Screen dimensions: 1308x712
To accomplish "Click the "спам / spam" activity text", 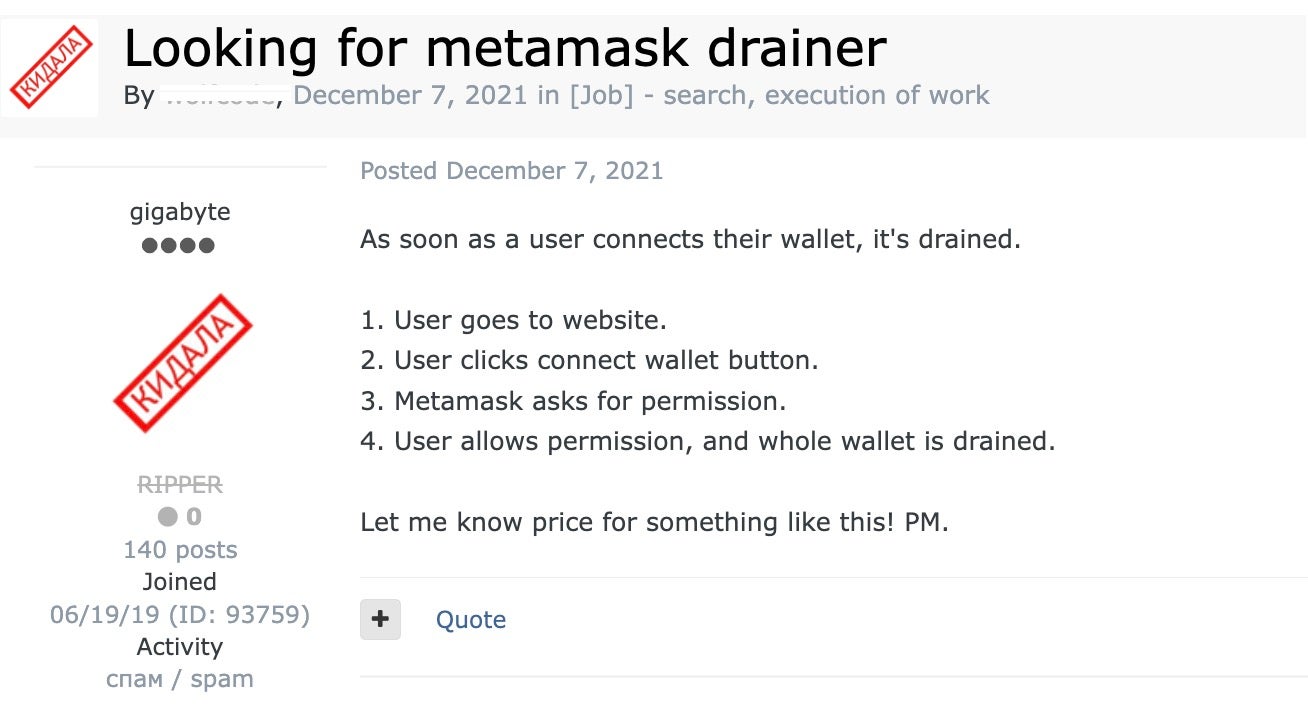I will [180, 679].
